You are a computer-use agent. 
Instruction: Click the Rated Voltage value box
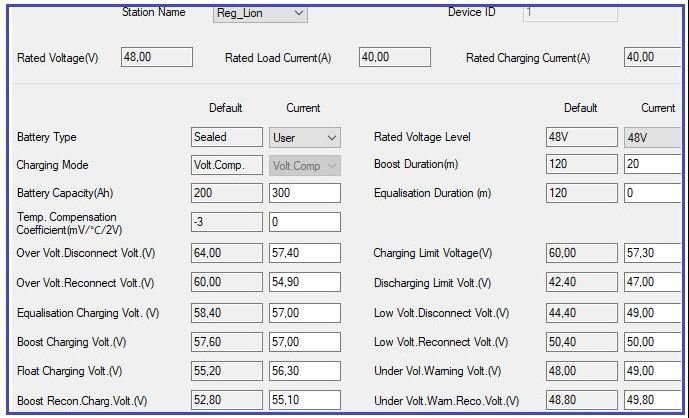156,57
